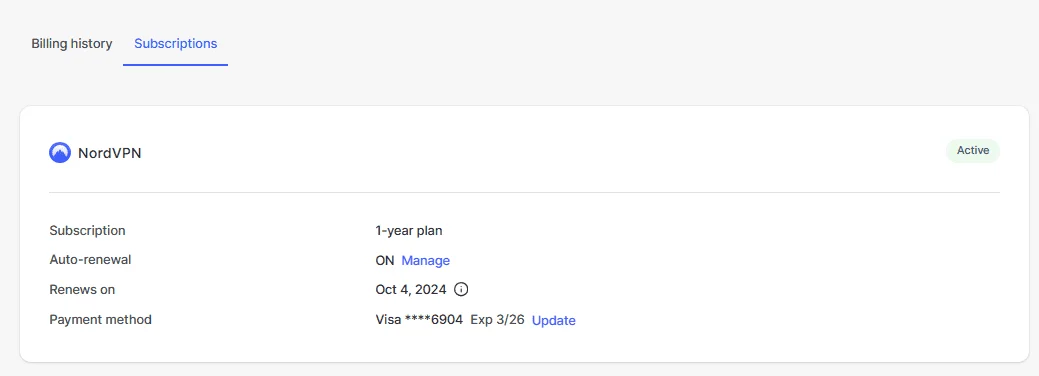Image resolution: width=1039 pixels, height=376 pixels.
Task: Select the Subscriptions tab
Action: point(176,44)
